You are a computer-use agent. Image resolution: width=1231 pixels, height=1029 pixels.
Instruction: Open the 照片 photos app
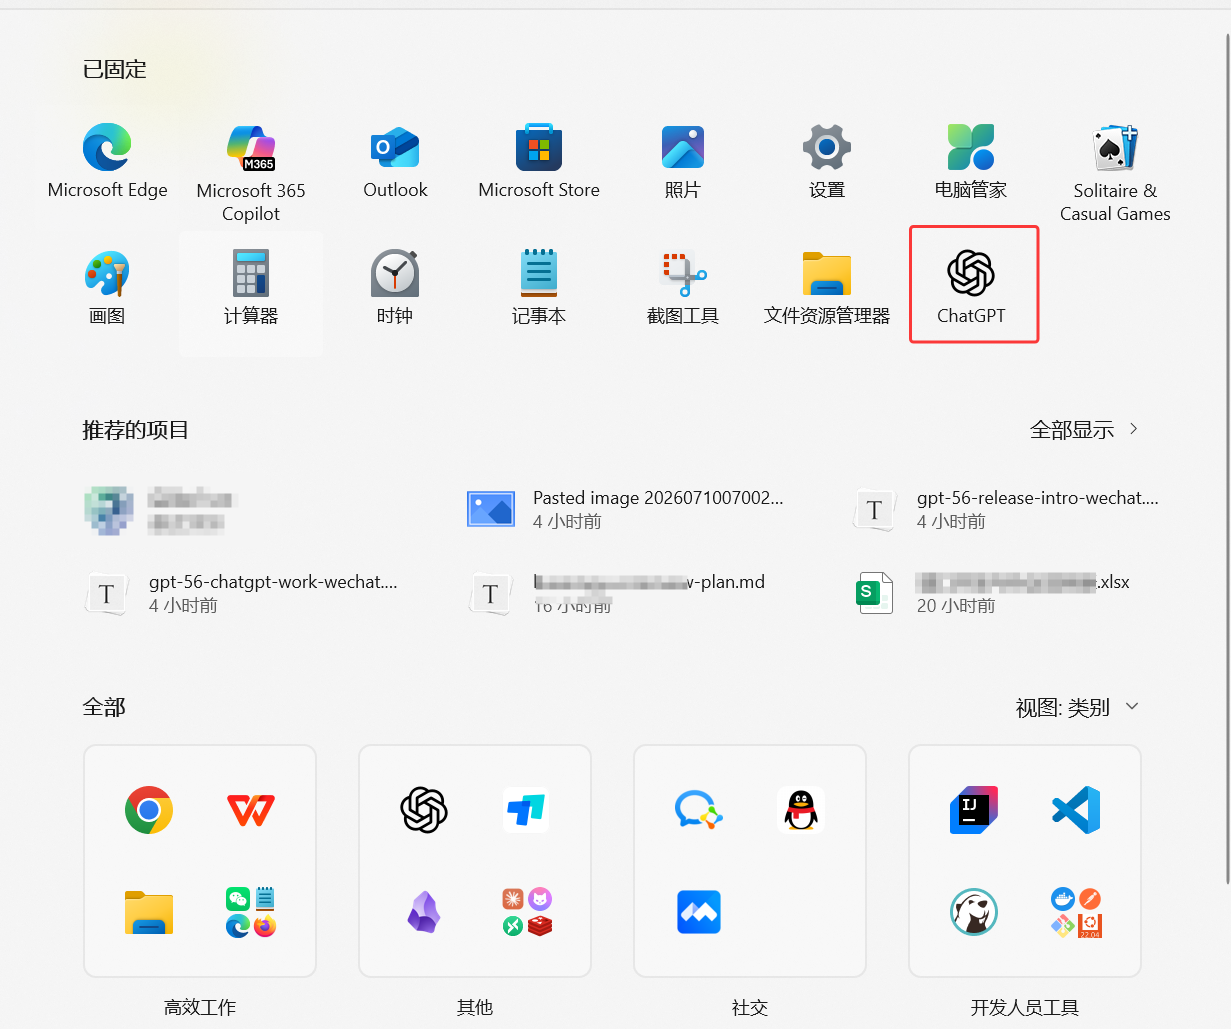click(x=683, y=162)
